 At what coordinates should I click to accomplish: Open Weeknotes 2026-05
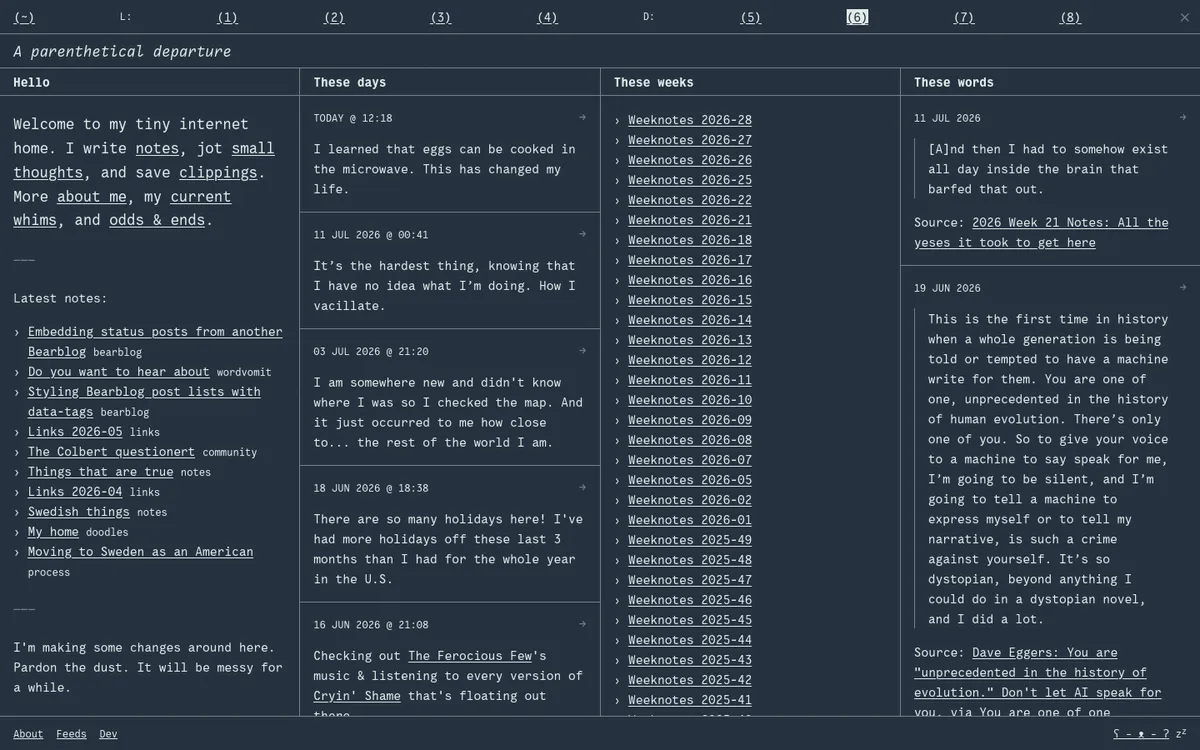click(x=690, y=479)
